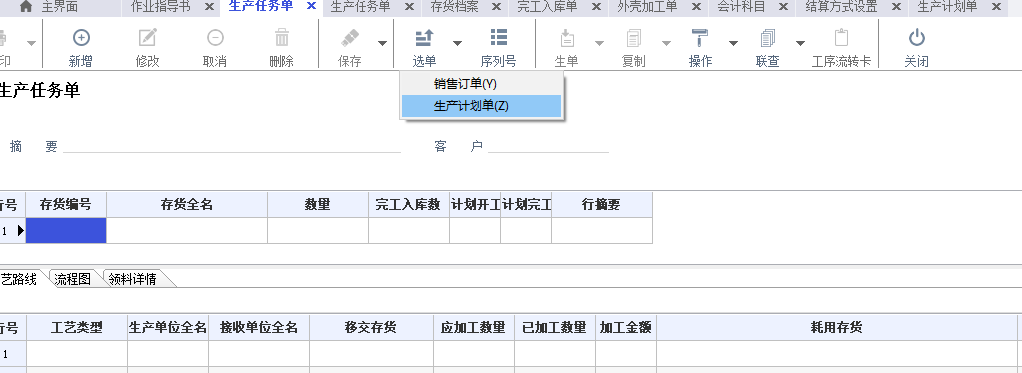Expand the 操作 dropdown arrow
Viewport: 1022px width, 373px height.
[x=733, y=44]
